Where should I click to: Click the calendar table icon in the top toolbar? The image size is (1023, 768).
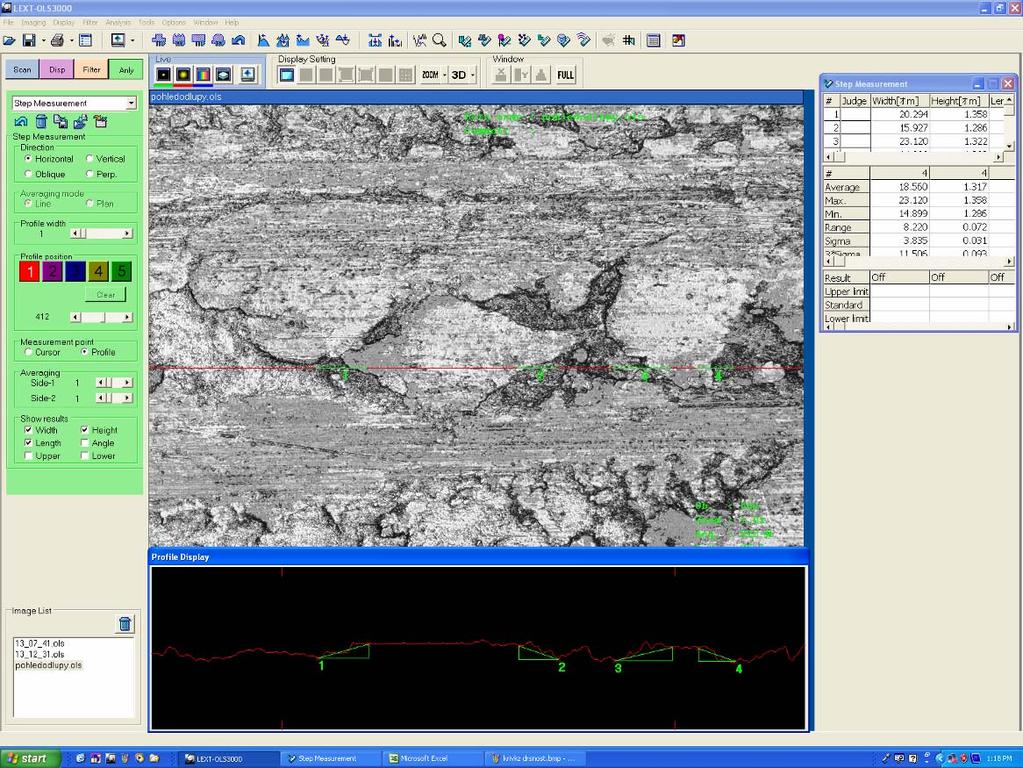click(653, 40)
